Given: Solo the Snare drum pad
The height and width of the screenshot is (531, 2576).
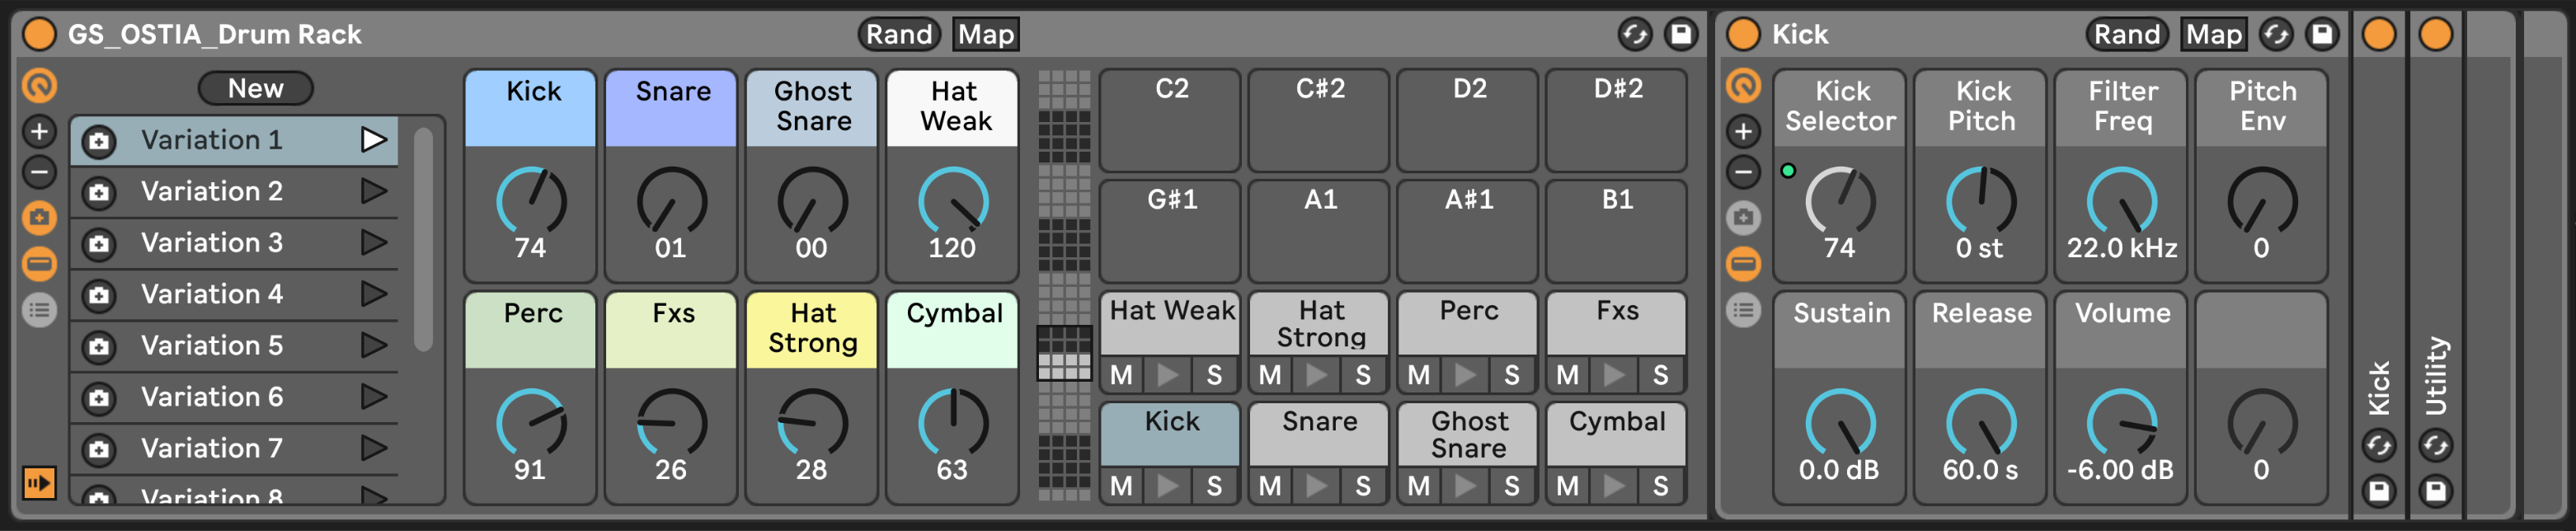Looking at the screenshot, I should point(1362,486).
